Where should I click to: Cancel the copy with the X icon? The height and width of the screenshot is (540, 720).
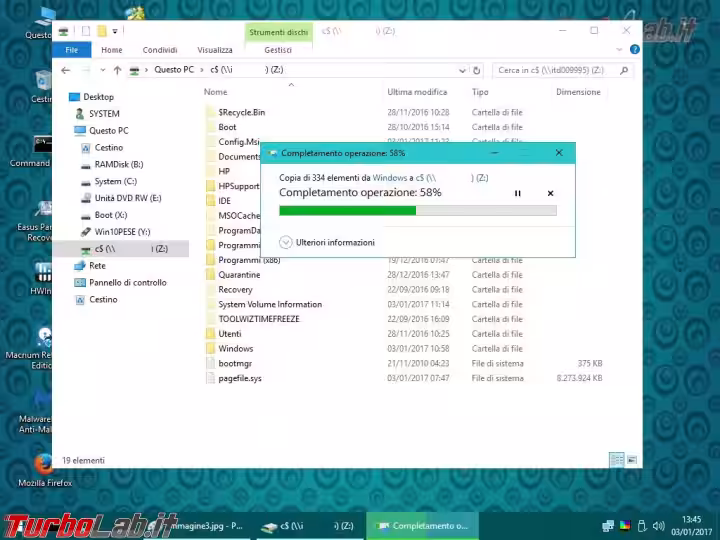550,193
